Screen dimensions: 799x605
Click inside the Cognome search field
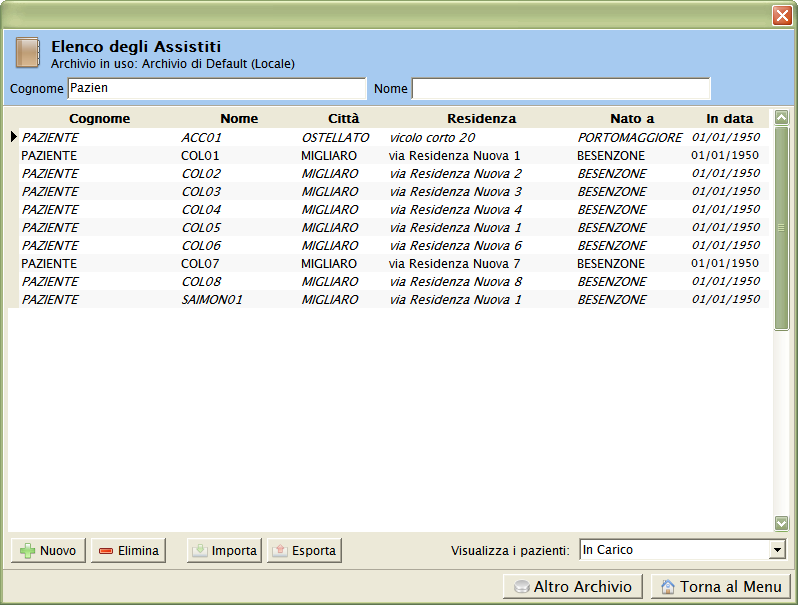tap(216, 88)
